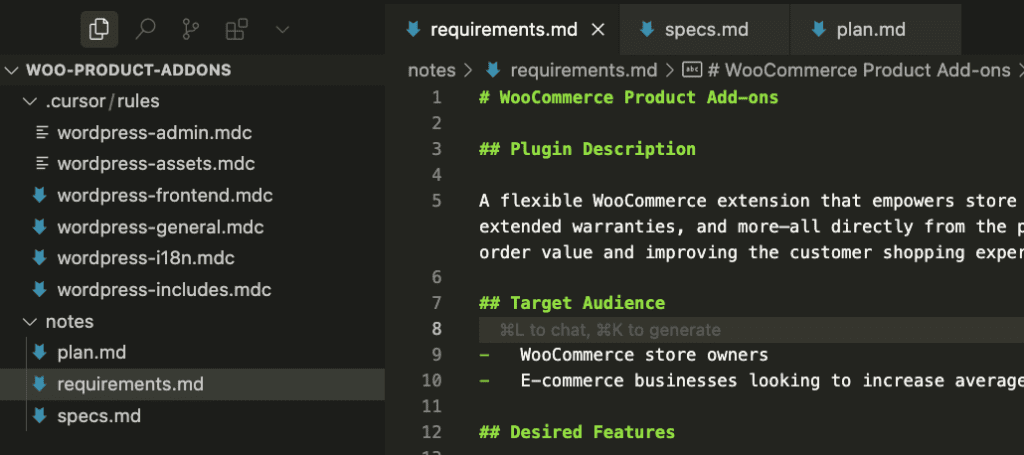Viewport: 1024px width, 455px height.
Task: Close the requirements.md tab
Action: pos(598,29)
